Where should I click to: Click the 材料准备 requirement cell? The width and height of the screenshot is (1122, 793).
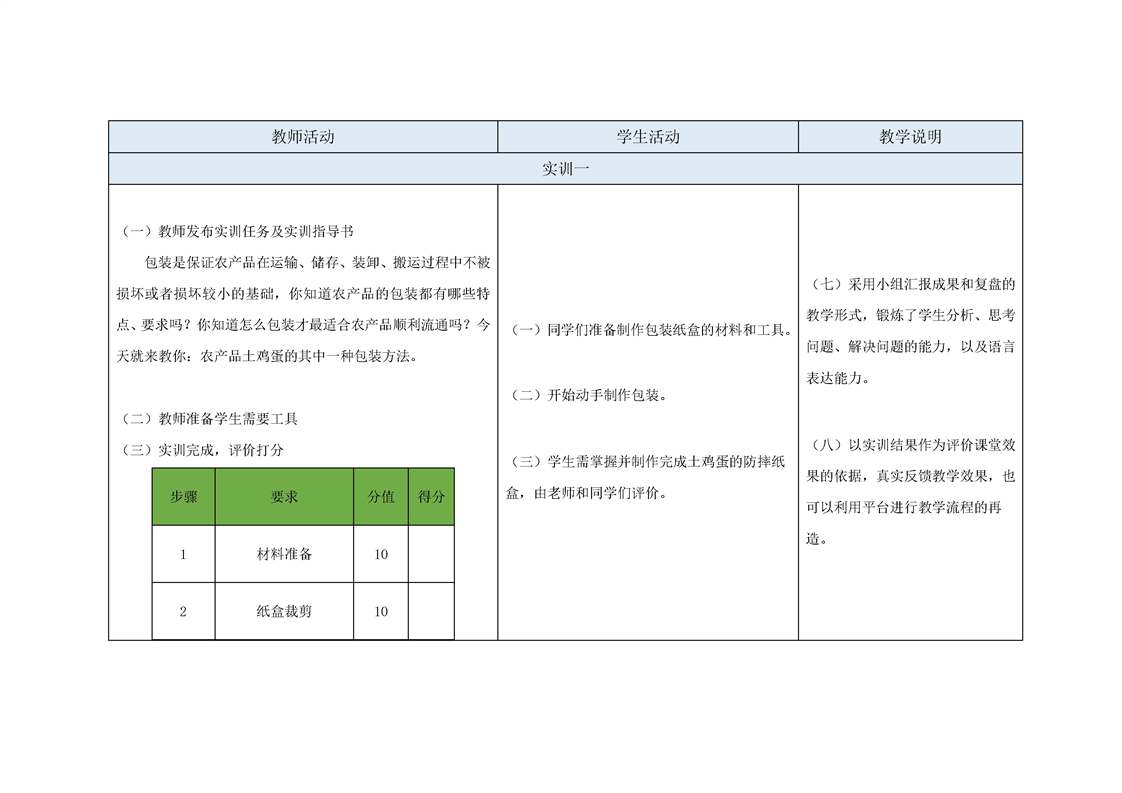click(x=284, y=554)
